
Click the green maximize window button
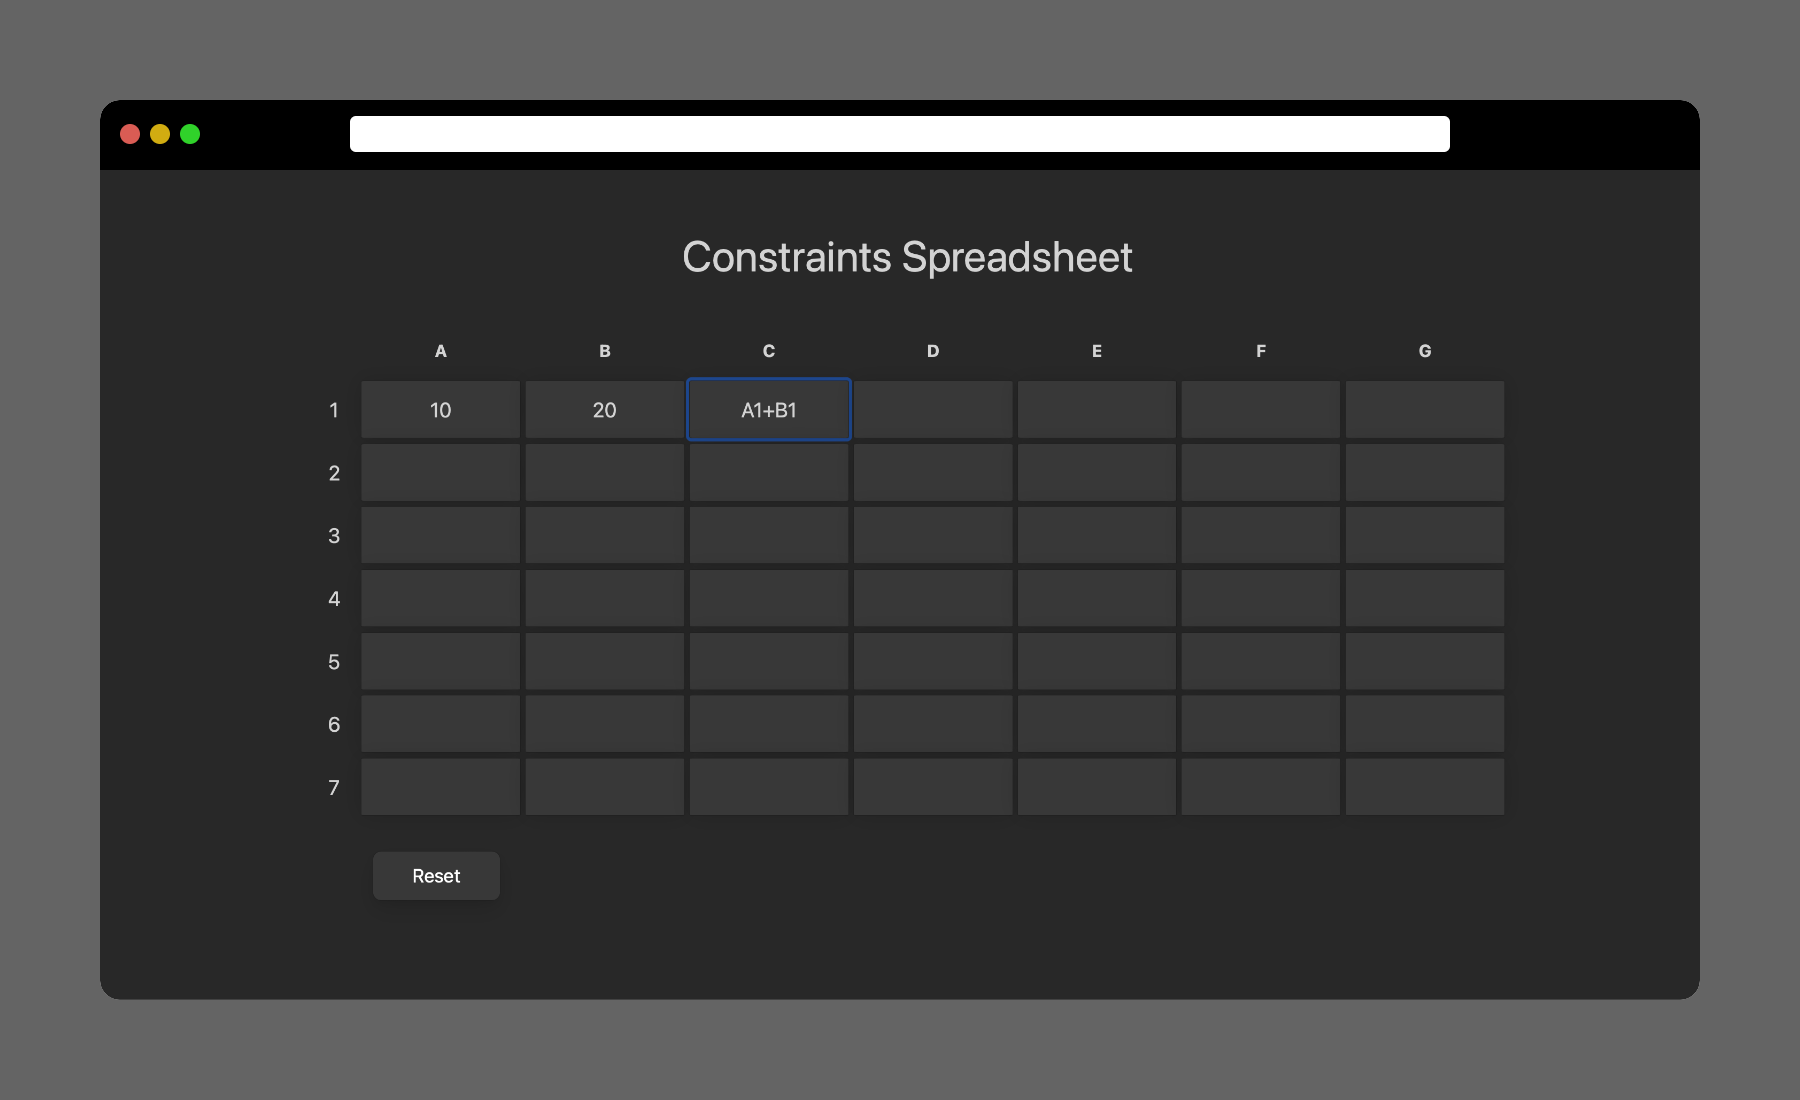pyautogui.click(x=190, y=134)
